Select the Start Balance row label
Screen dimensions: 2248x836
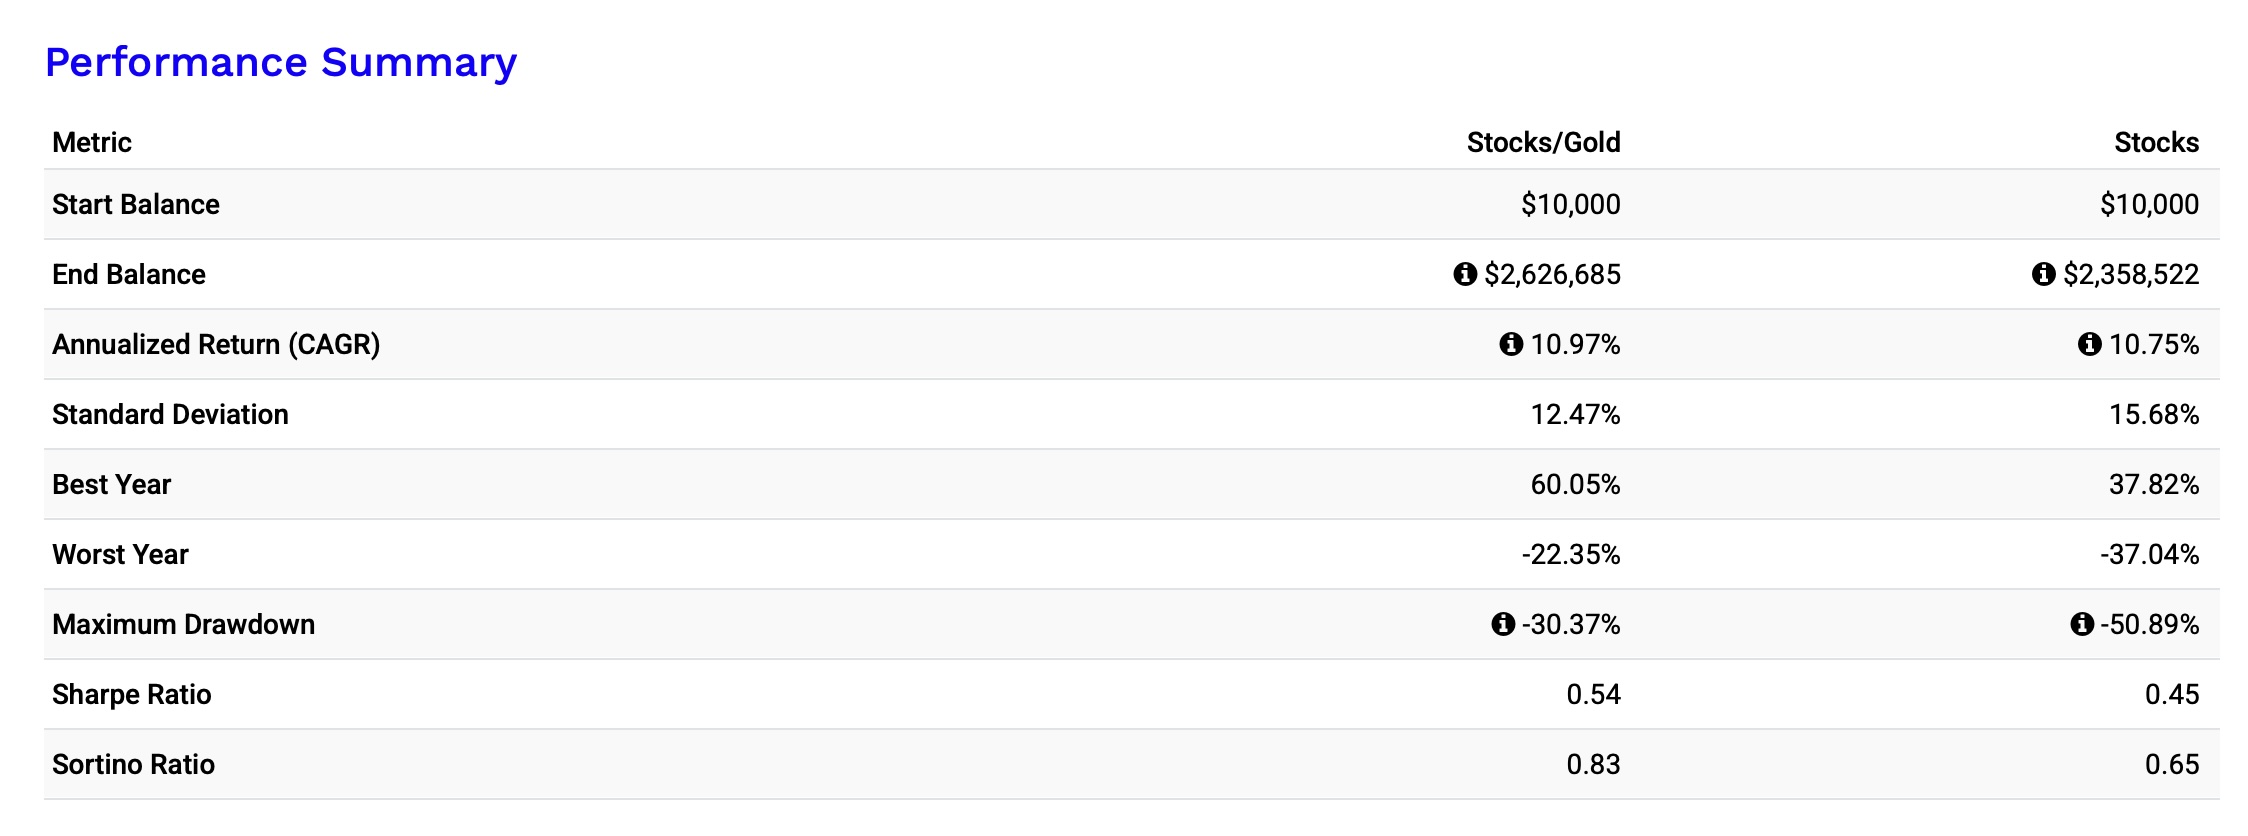[136, 204]
